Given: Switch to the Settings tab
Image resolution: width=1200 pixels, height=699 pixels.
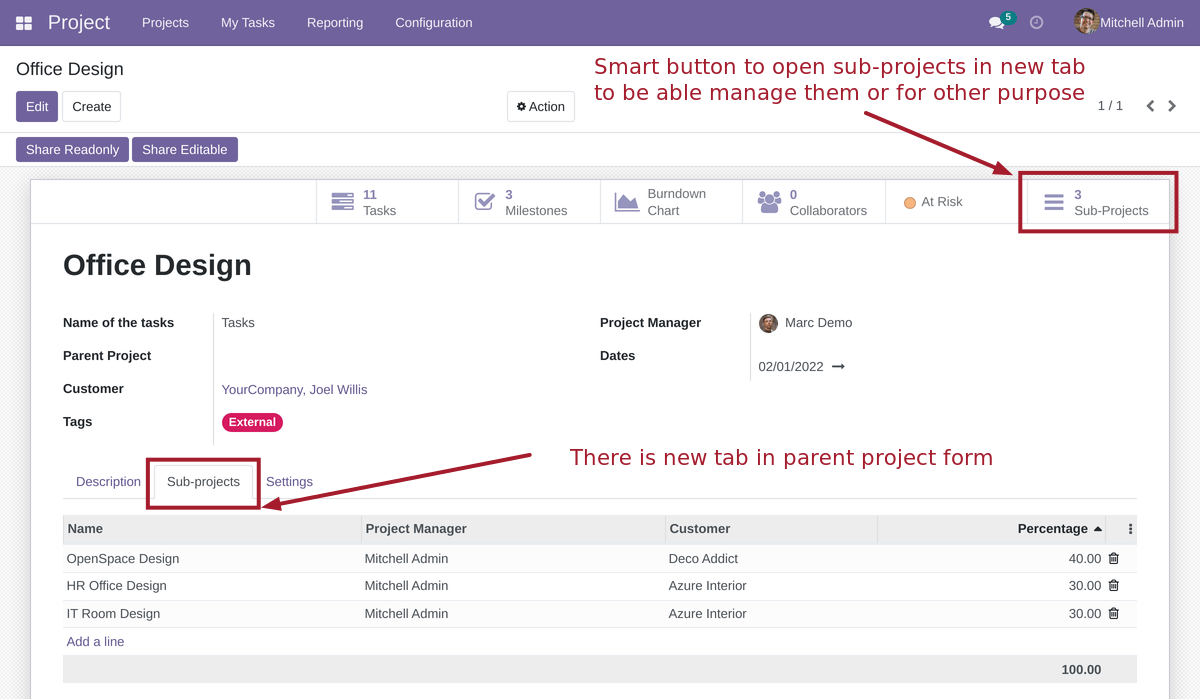Looking at the screenshot, I should point(289,481).
